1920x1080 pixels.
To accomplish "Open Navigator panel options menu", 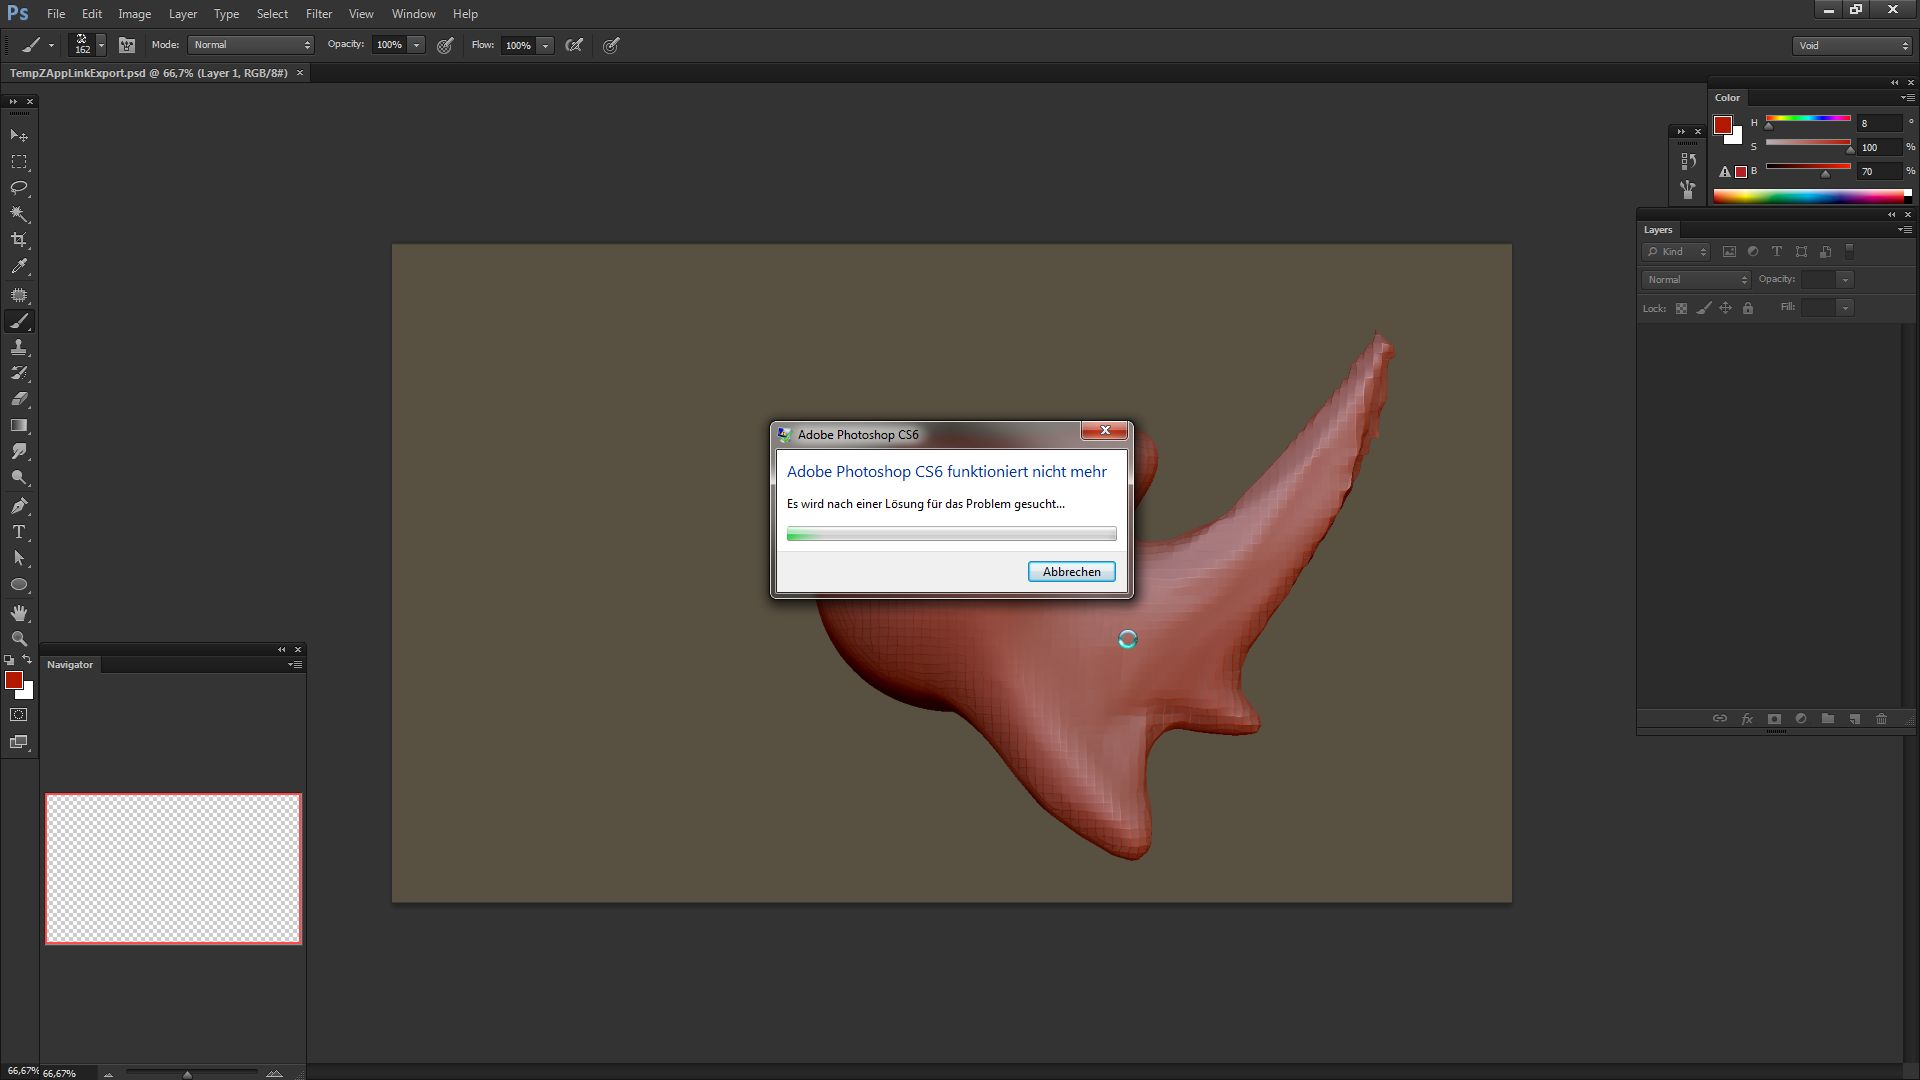I will 295,664.
